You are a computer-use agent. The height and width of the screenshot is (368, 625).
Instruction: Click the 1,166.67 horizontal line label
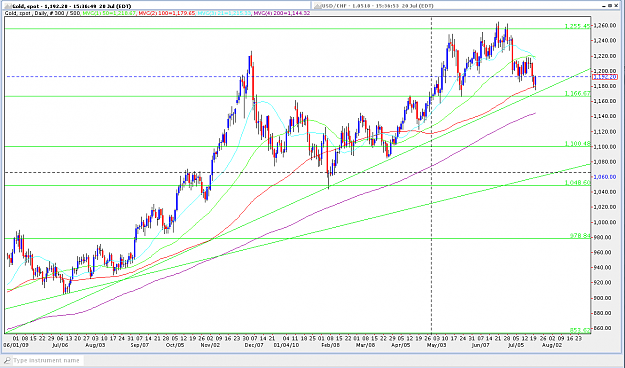point(577,93)
